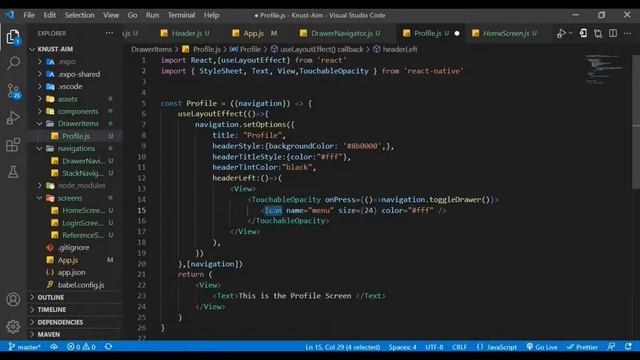The image size is (640, 360).
Task: Open the Selection menu
Action: [x=80, y=15]
